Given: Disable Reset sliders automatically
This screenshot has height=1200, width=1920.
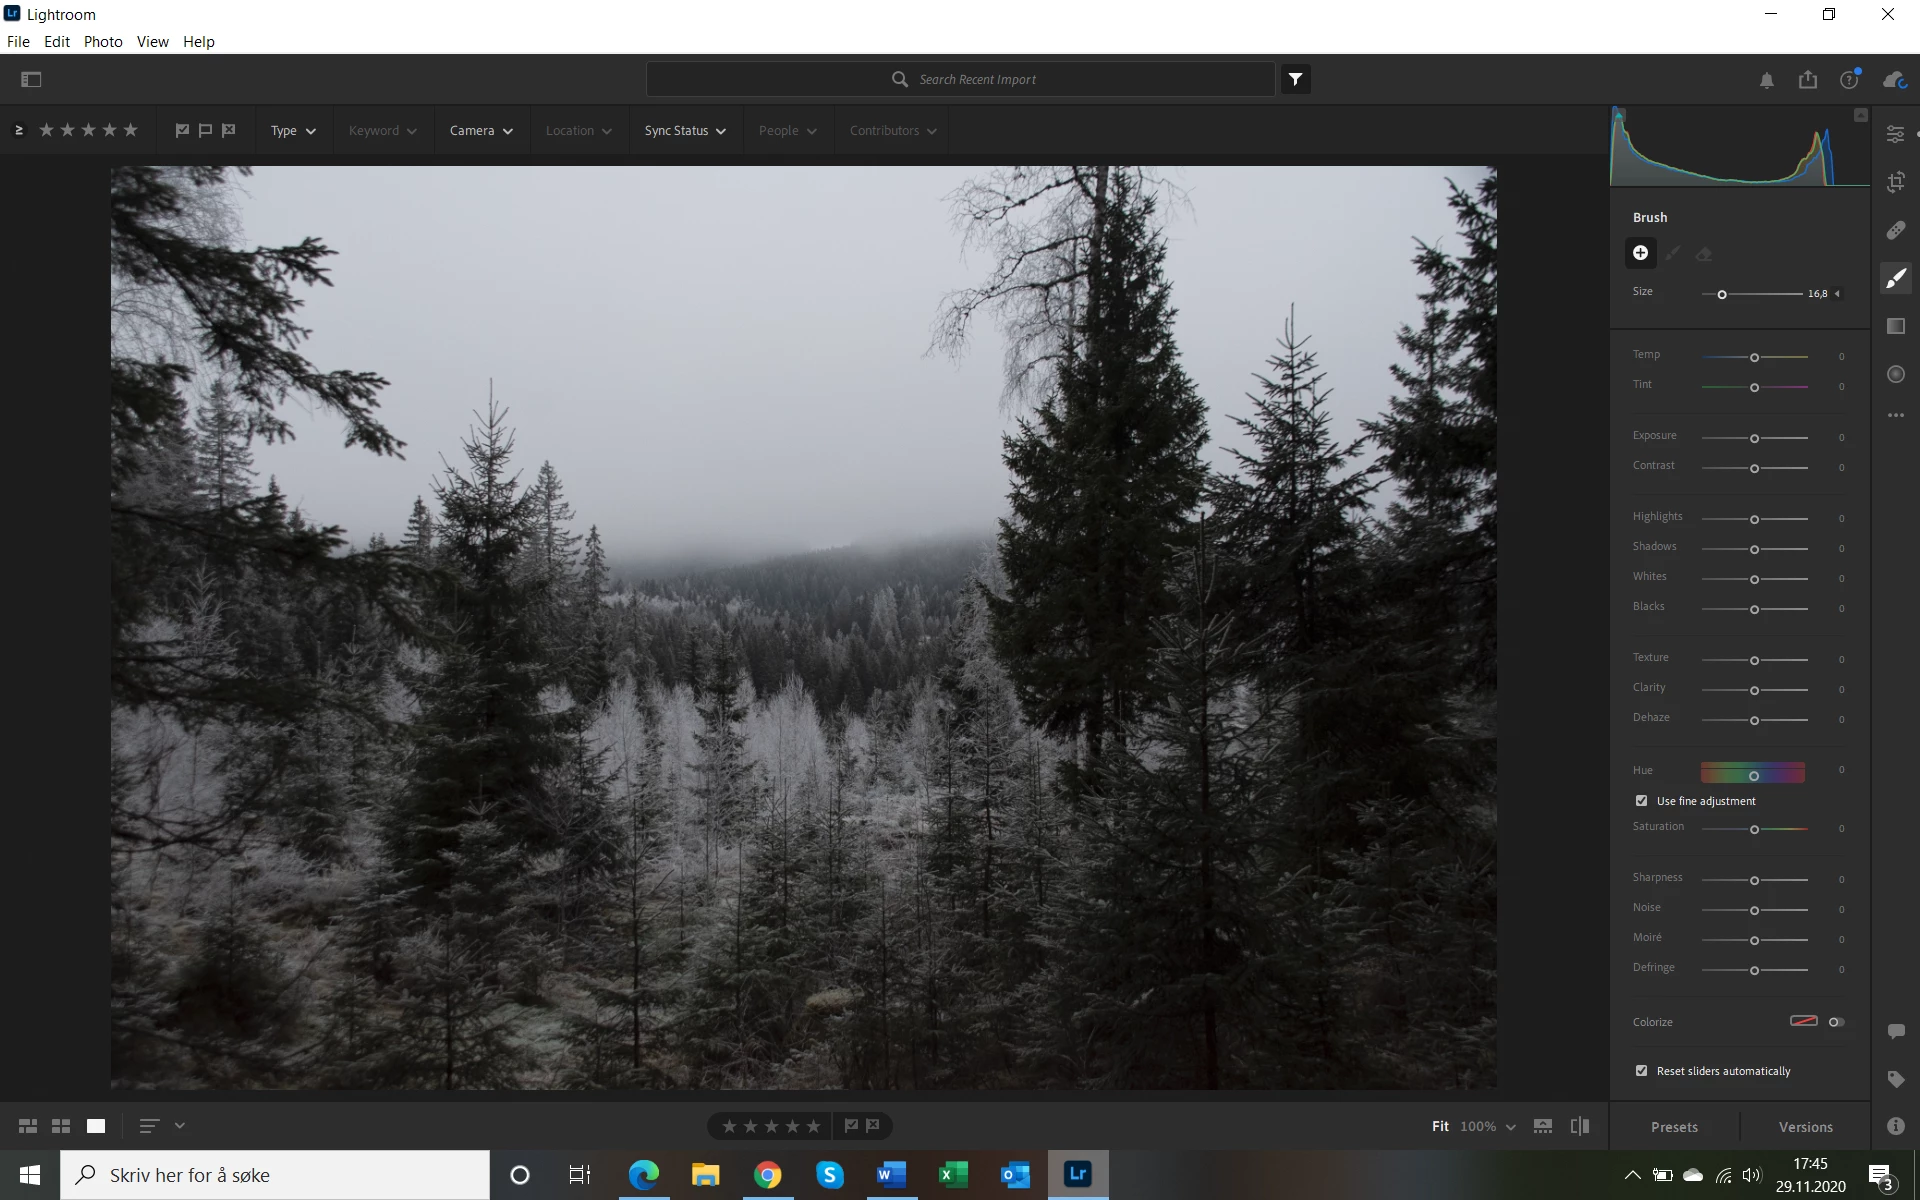Looking at the screenshot, I should pos(1641,1071).
